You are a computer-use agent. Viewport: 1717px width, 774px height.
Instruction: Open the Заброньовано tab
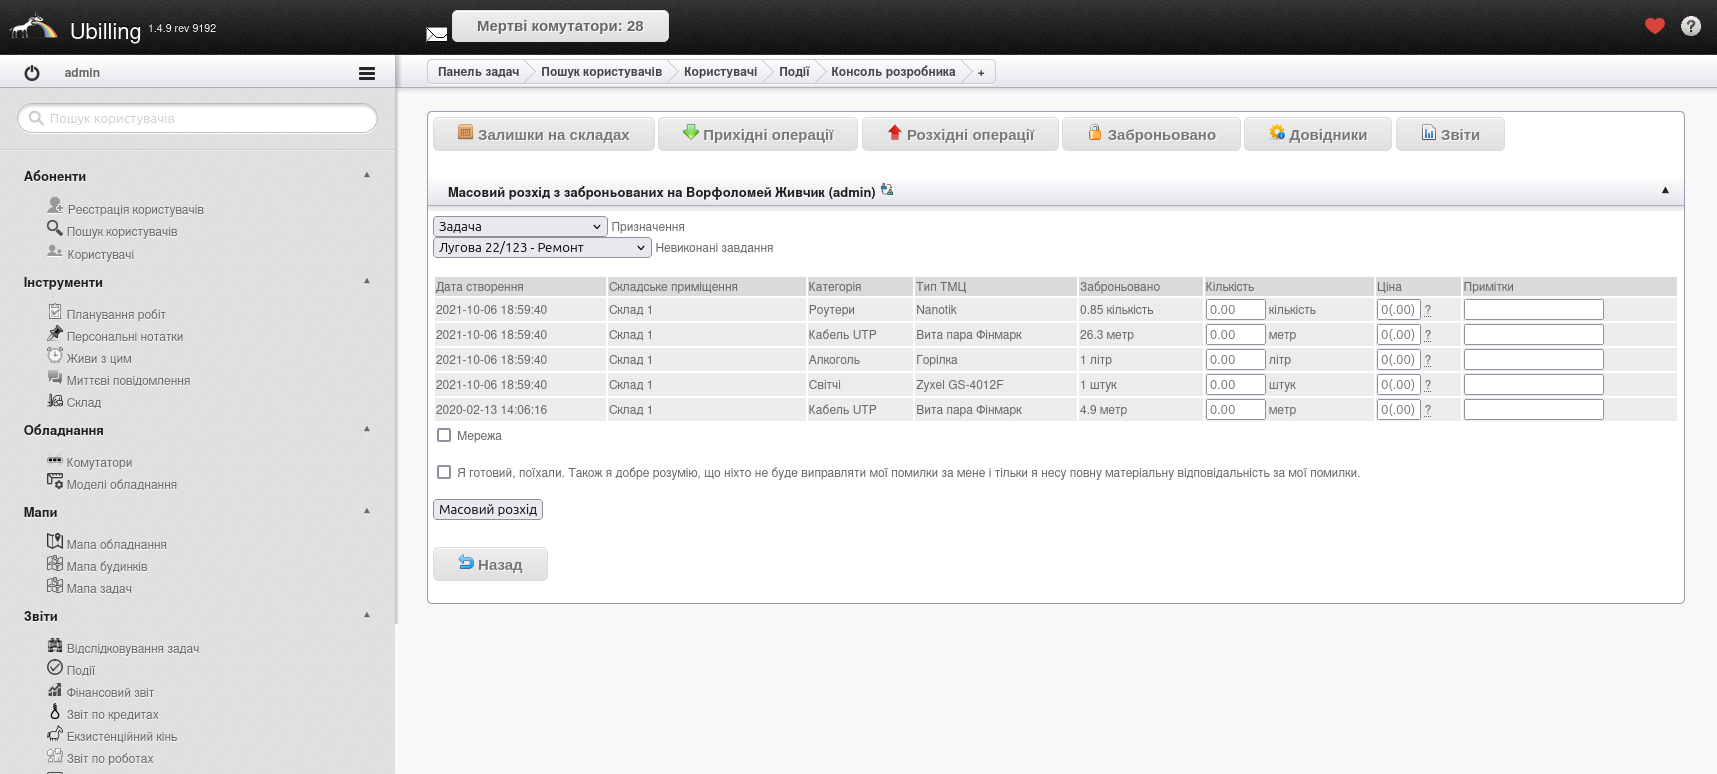[1151, 134]
